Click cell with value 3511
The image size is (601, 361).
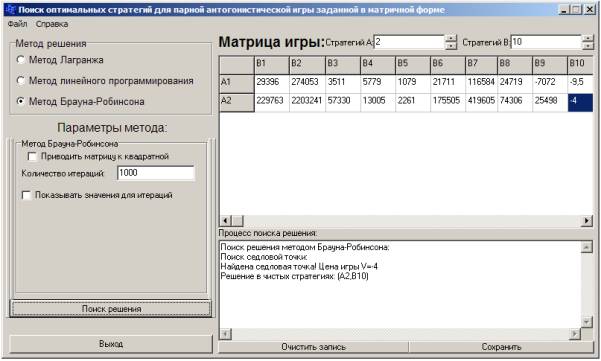[x=343, y=84]
